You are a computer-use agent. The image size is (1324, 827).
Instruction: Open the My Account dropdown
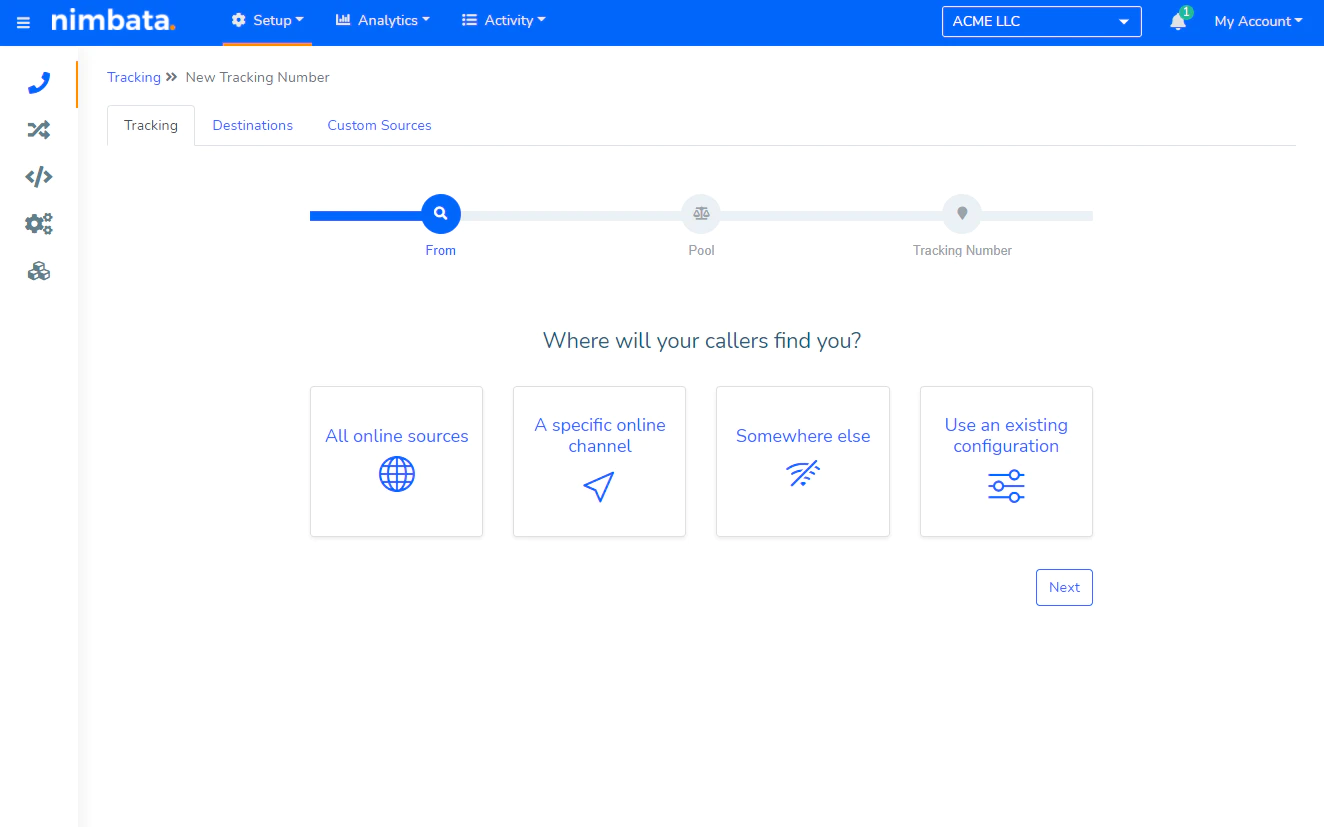(x=1258, y=21)
